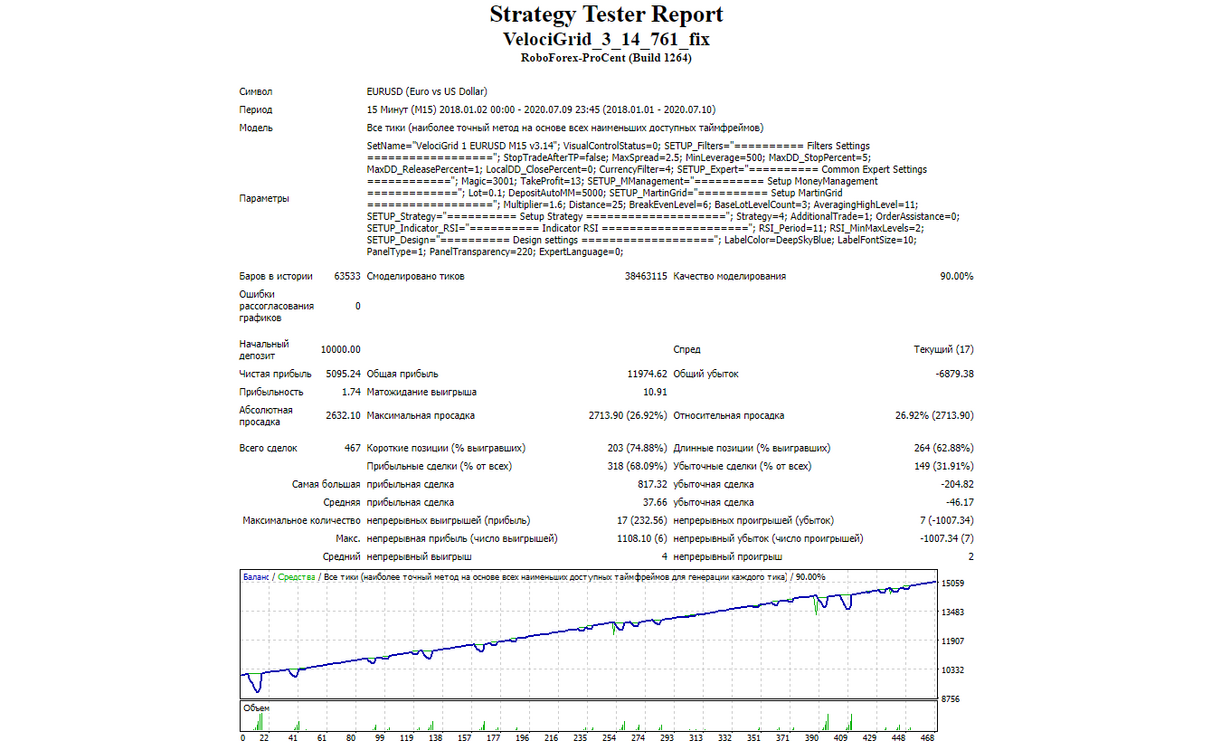Select consecutive wins '17 (232.56)'
The width and height of the screenshot is (1221, 750).
(642, 520)
